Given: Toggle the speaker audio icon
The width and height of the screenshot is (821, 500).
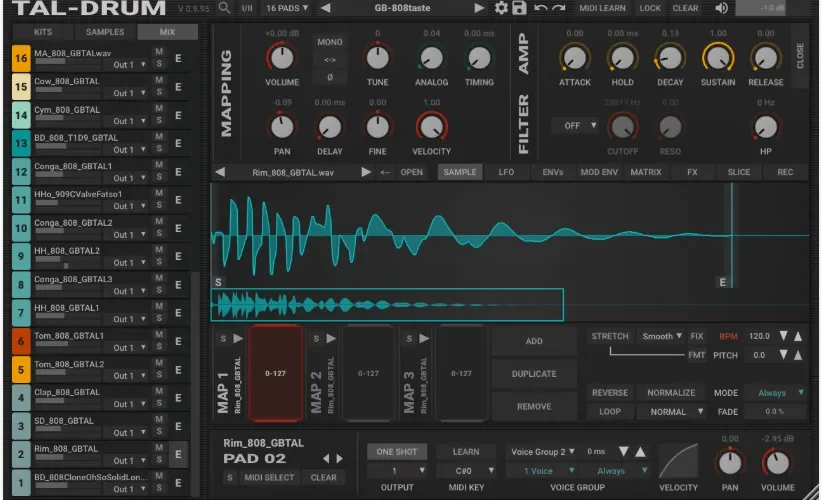Looking at the screenshot, I should click(722, 8).
